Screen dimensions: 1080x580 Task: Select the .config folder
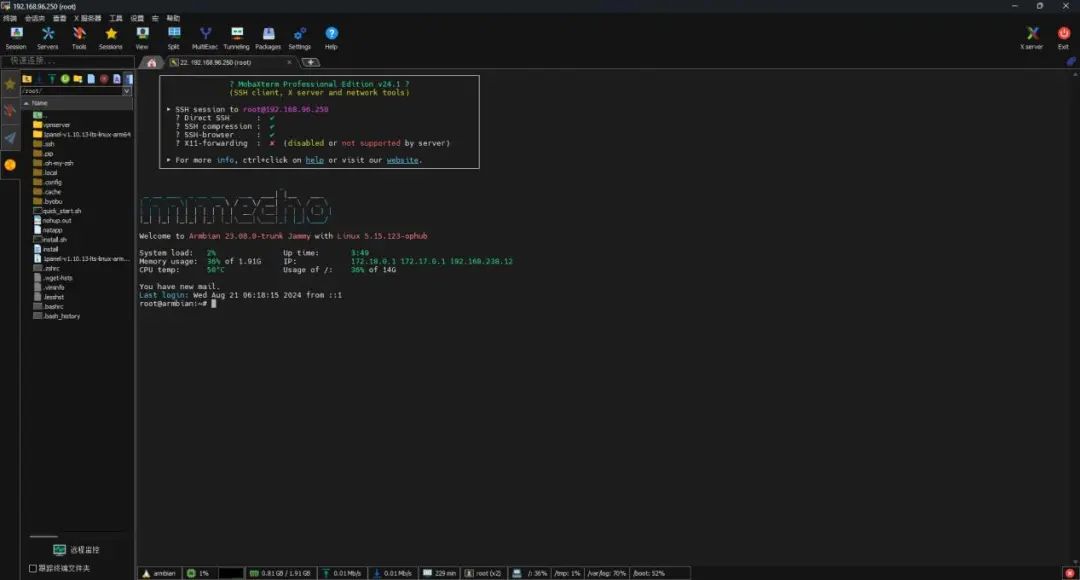click(x=48, y=183)
